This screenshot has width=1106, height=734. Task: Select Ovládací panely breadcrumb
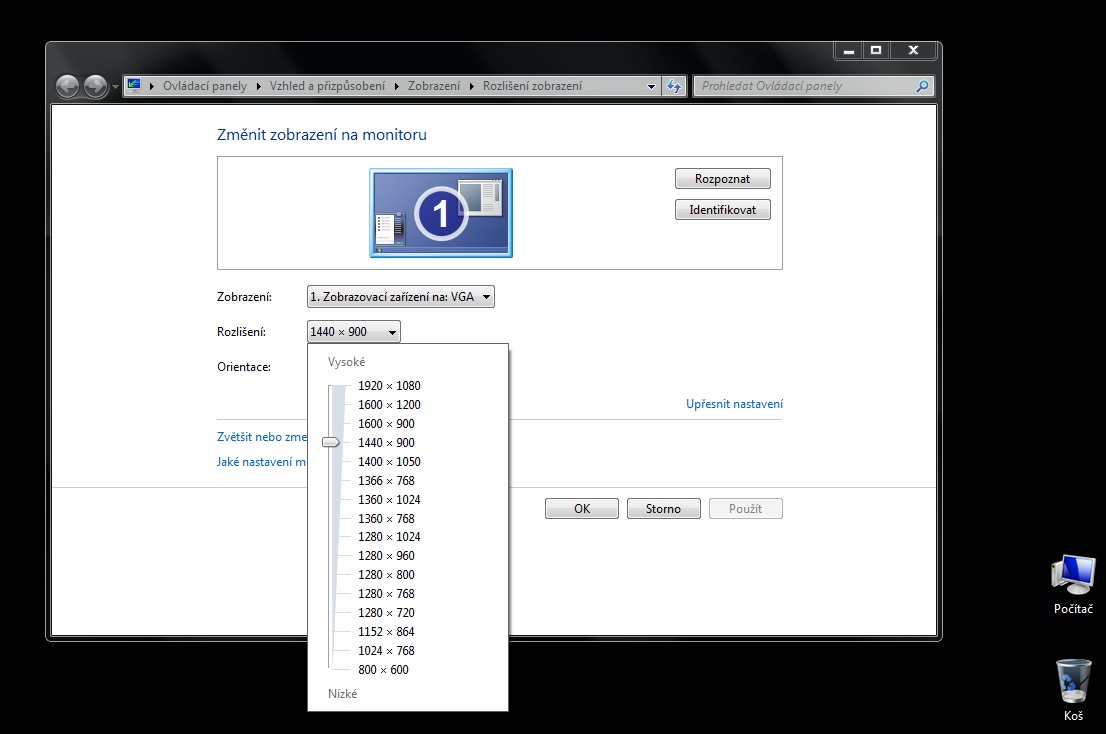[x=205, y=86]
